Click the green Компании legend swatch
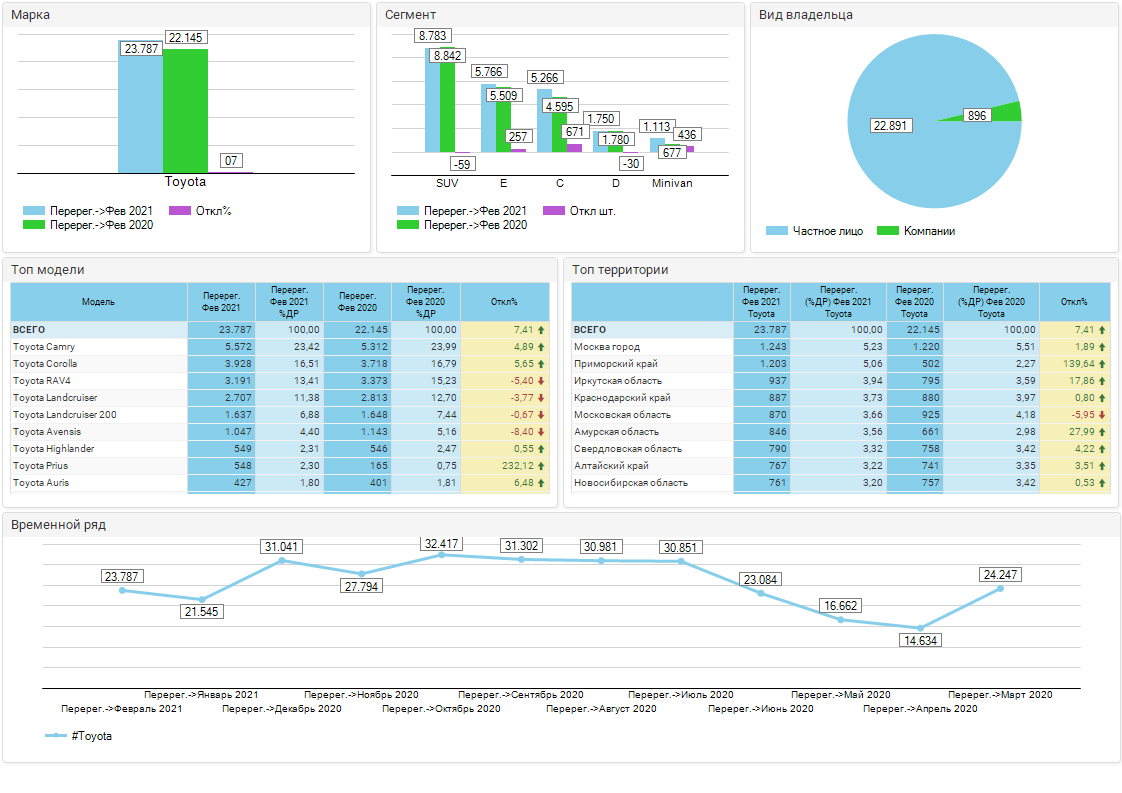This screenshot has width=1122, height=793. (x=888, y=231)
